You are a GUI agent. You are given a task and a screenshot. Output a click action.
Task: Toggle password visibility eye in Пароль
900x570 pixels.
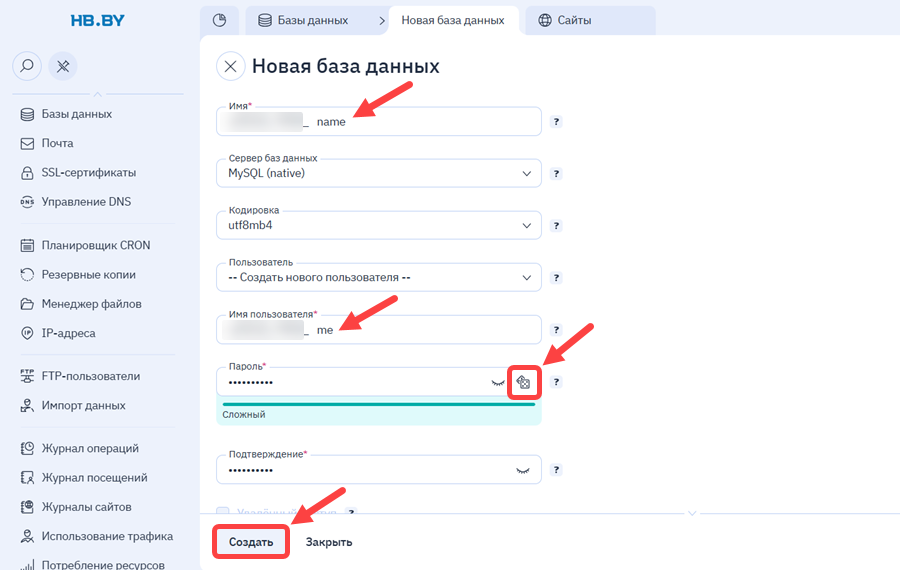click(498, 383)
